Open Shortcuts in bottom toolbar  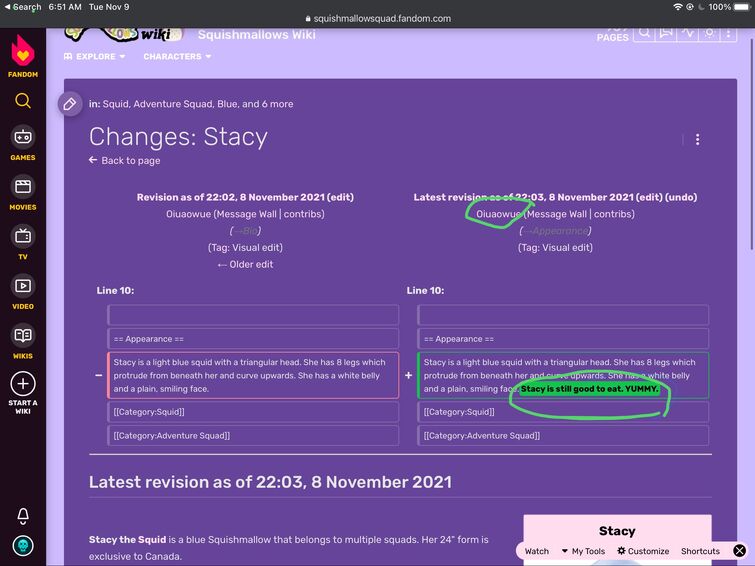[700, 551]
